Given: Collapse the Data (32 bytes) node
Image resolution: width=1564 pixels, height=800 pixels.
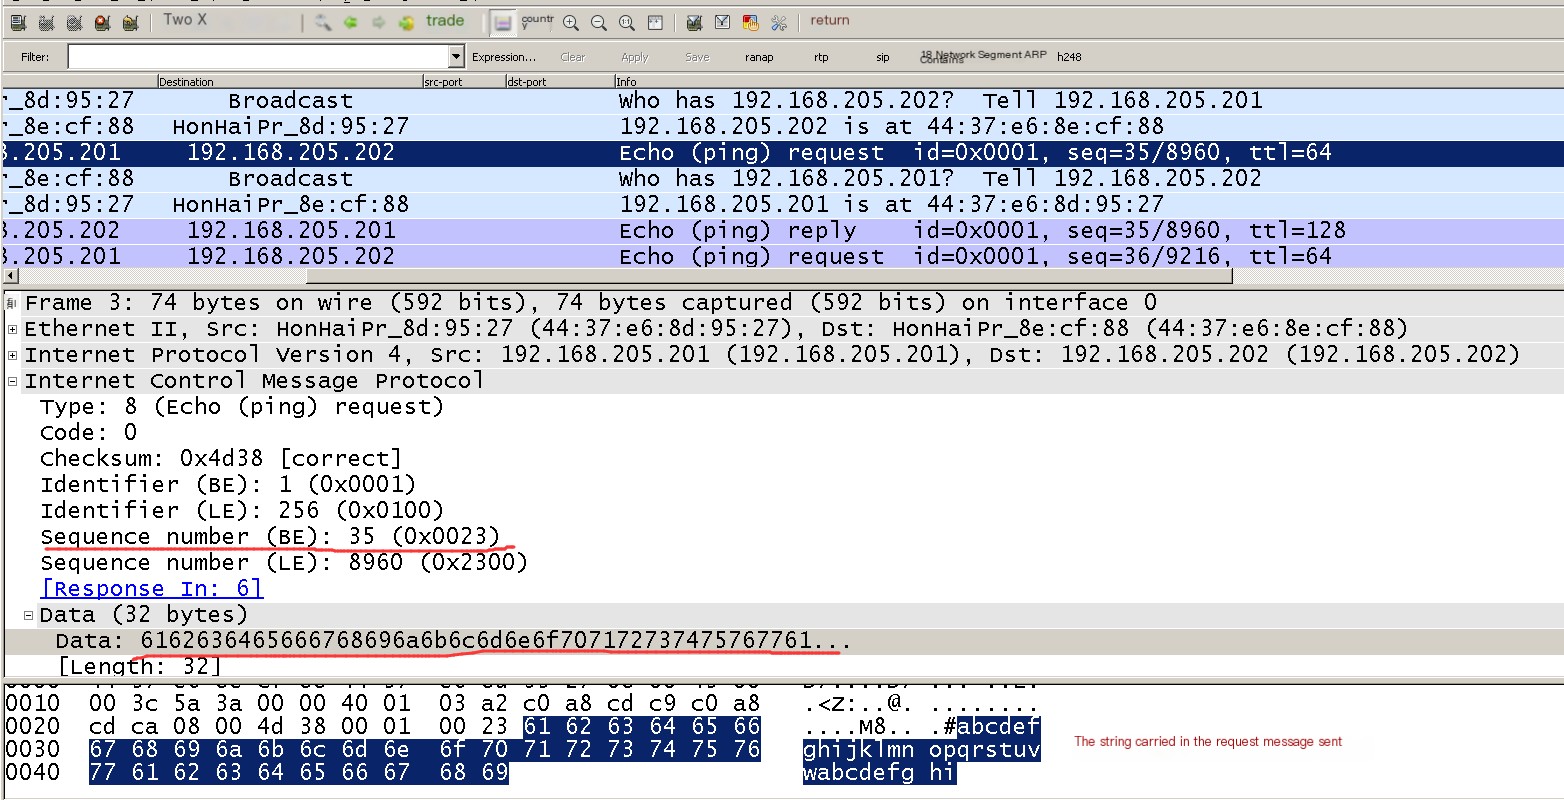Looking at the screenshot, I should pos(28,615).
